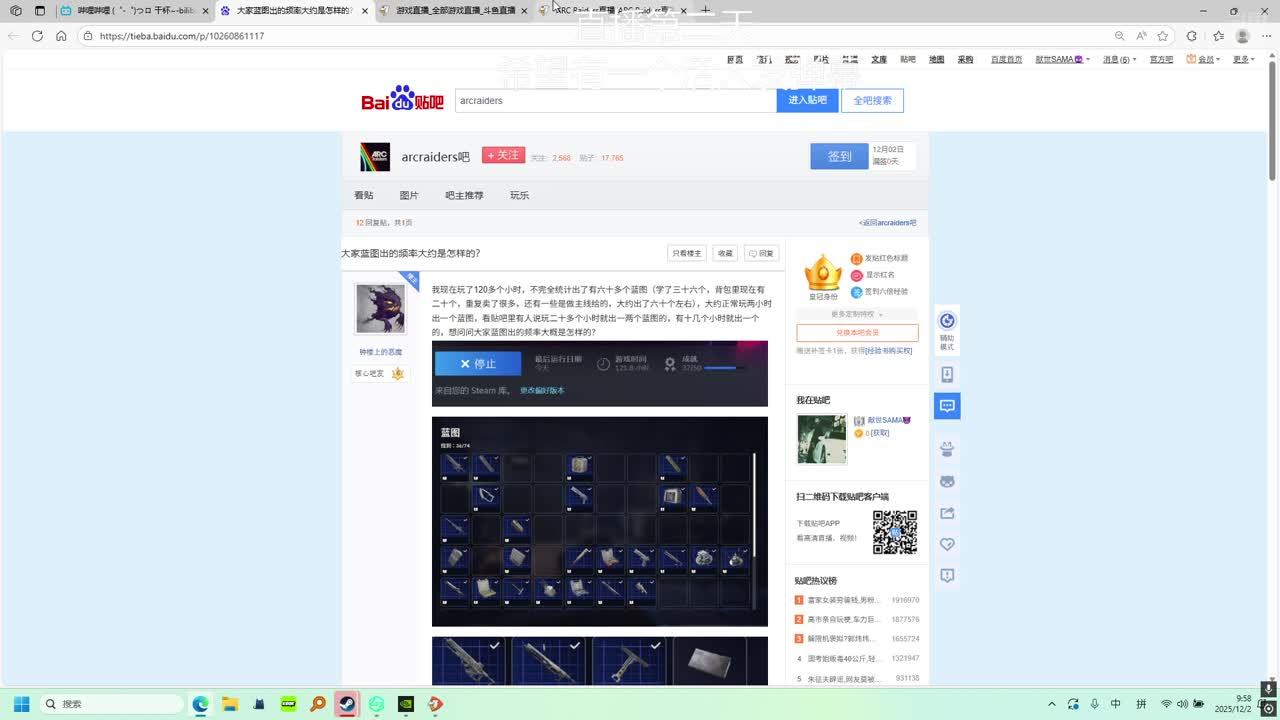
Task: Click the blue chat bubble sidebar icon
Action: [x=947, y=406]
